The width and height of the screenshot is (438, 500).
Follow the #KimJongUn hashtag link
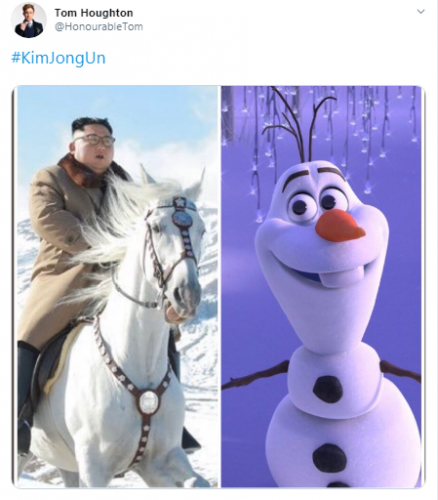coord(58,58)
